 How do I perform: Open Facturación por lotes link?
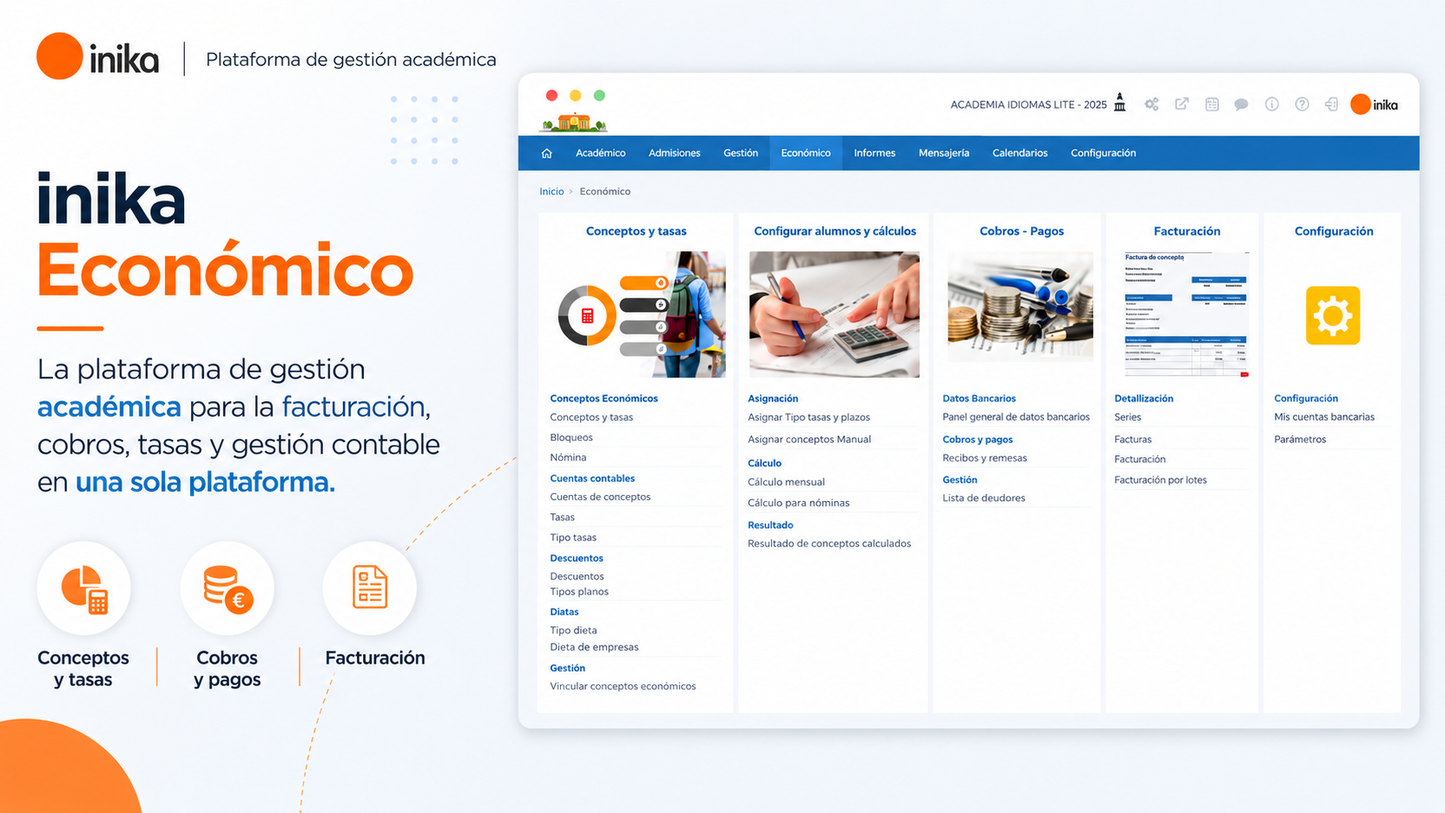click(1160, 480)
